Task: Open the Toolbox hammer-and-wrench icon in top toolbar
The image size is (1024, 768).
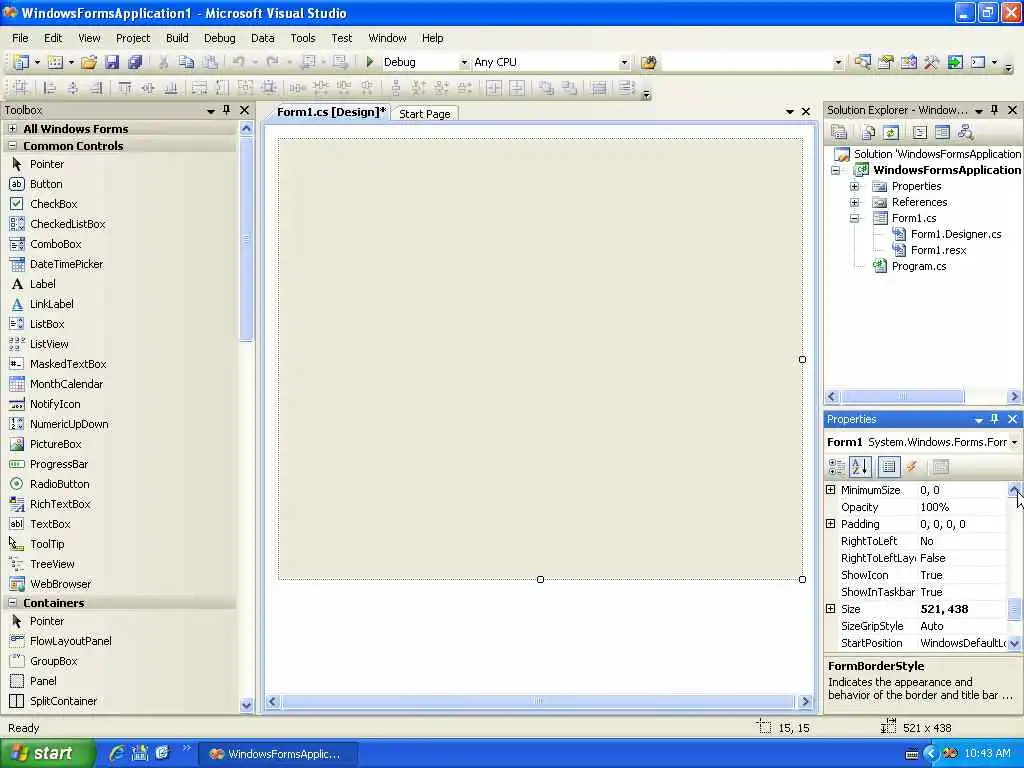Action: tap(931, 62)
